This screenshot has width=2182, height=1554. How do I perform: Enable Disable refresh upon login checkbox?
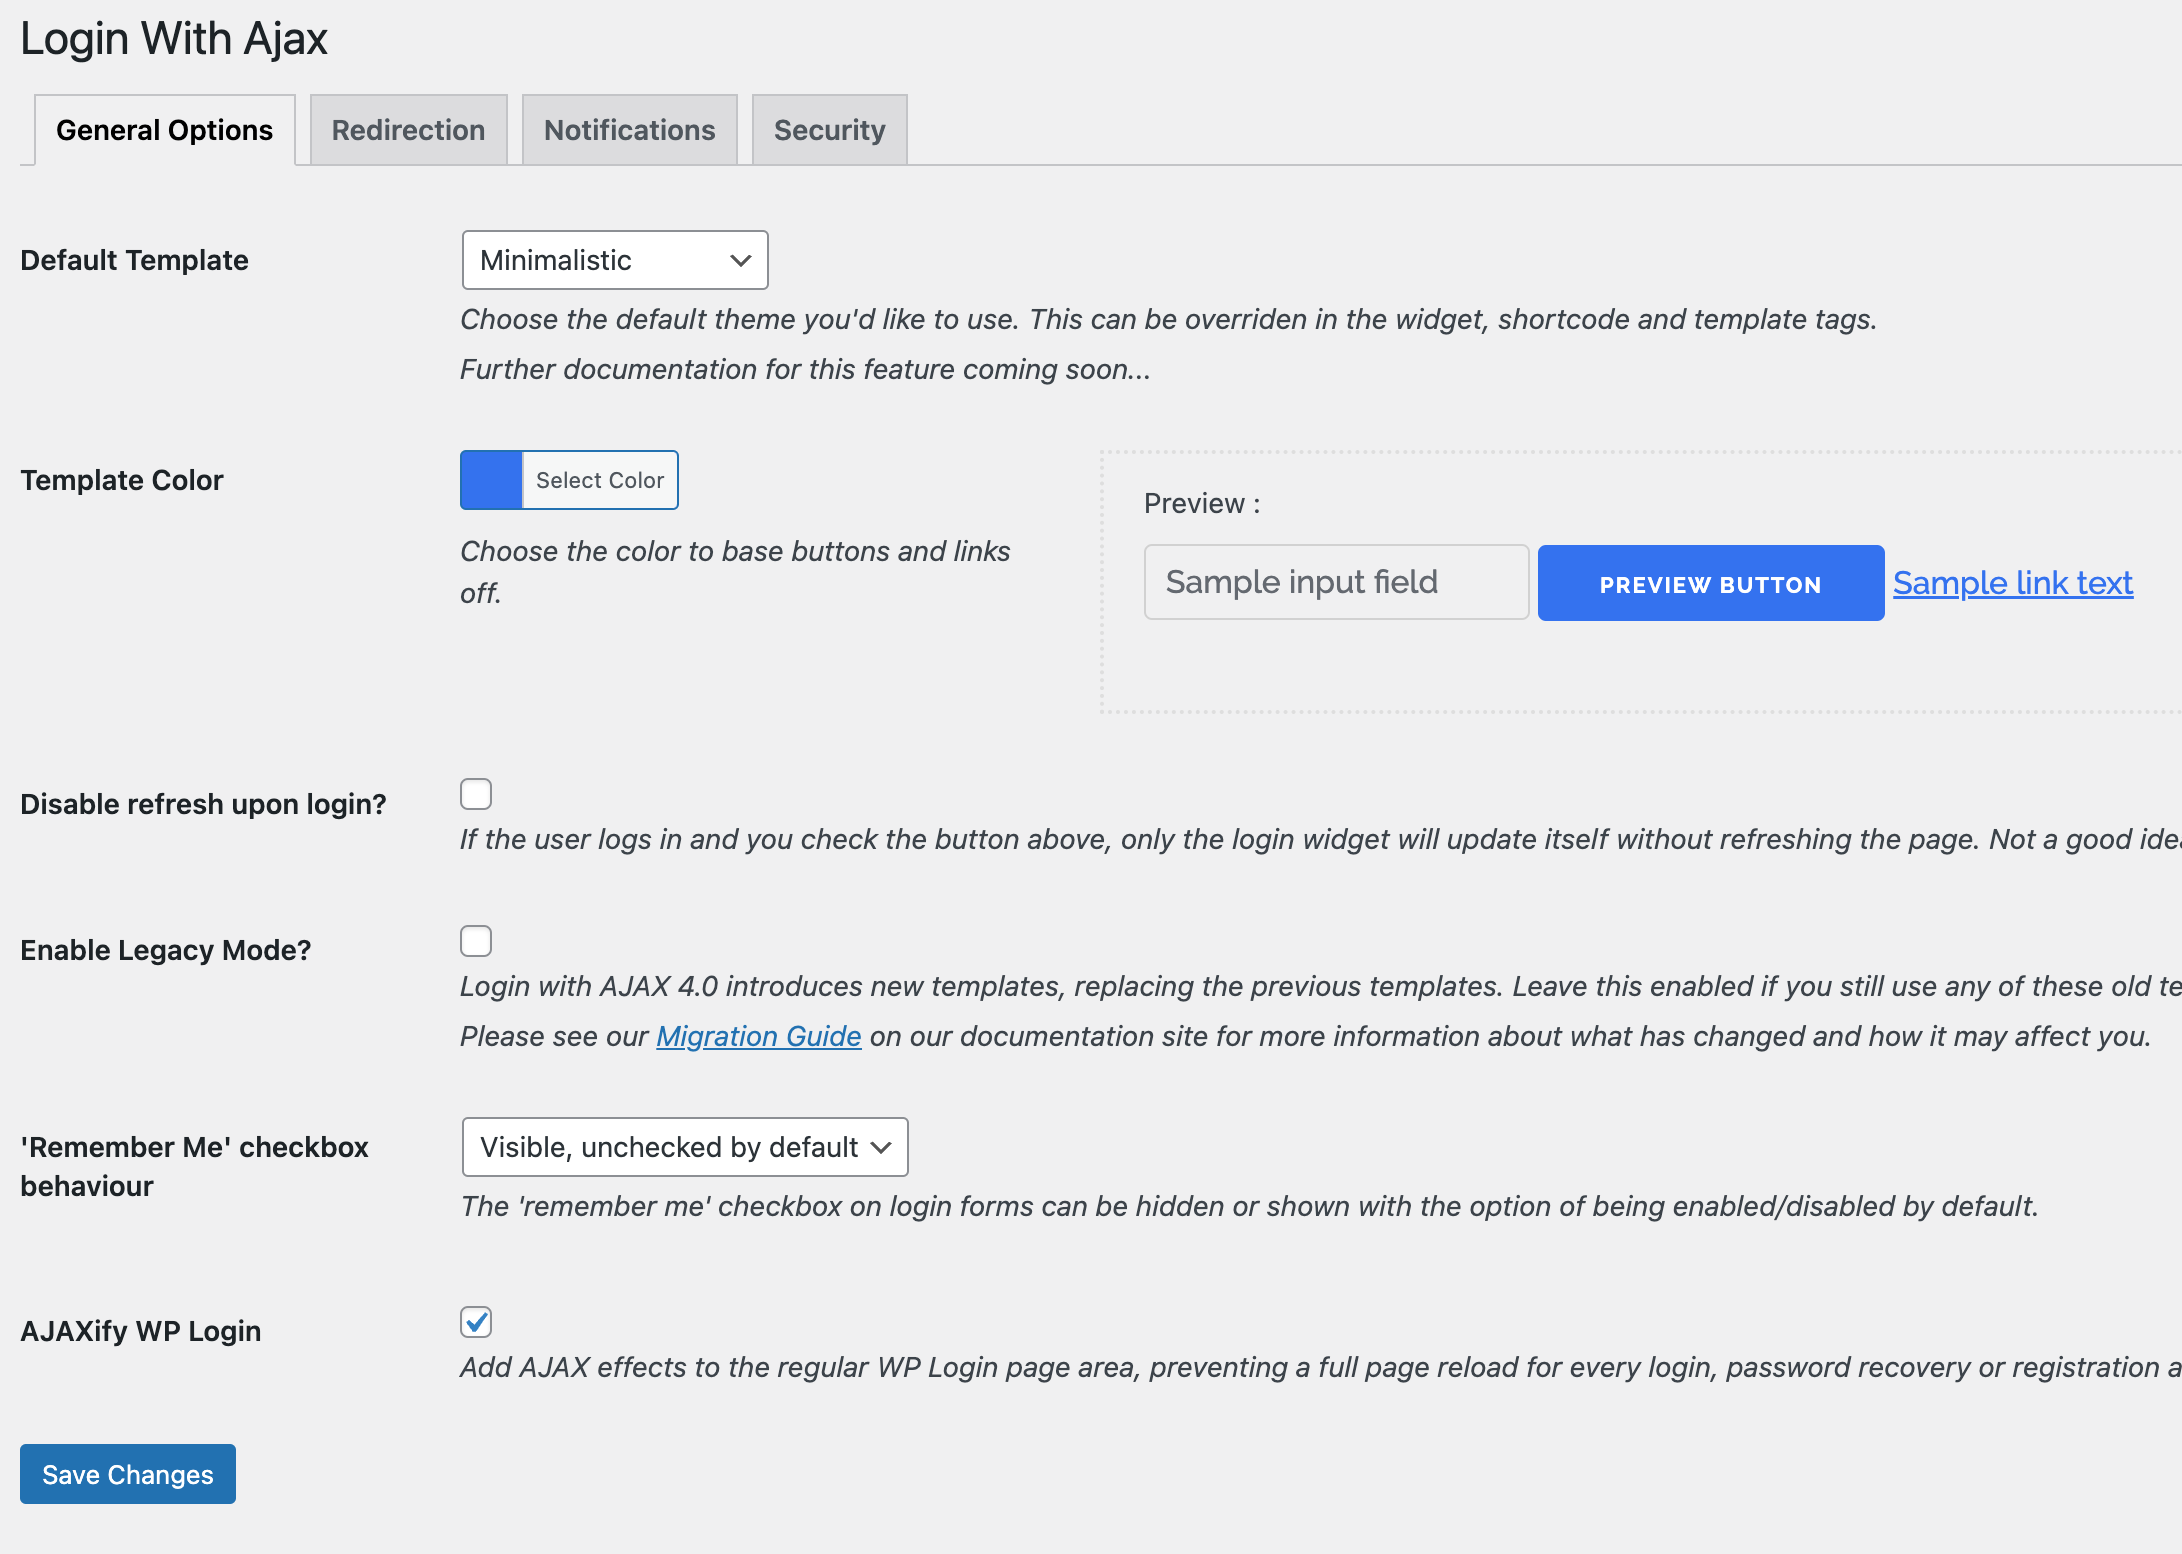[476, 794]
